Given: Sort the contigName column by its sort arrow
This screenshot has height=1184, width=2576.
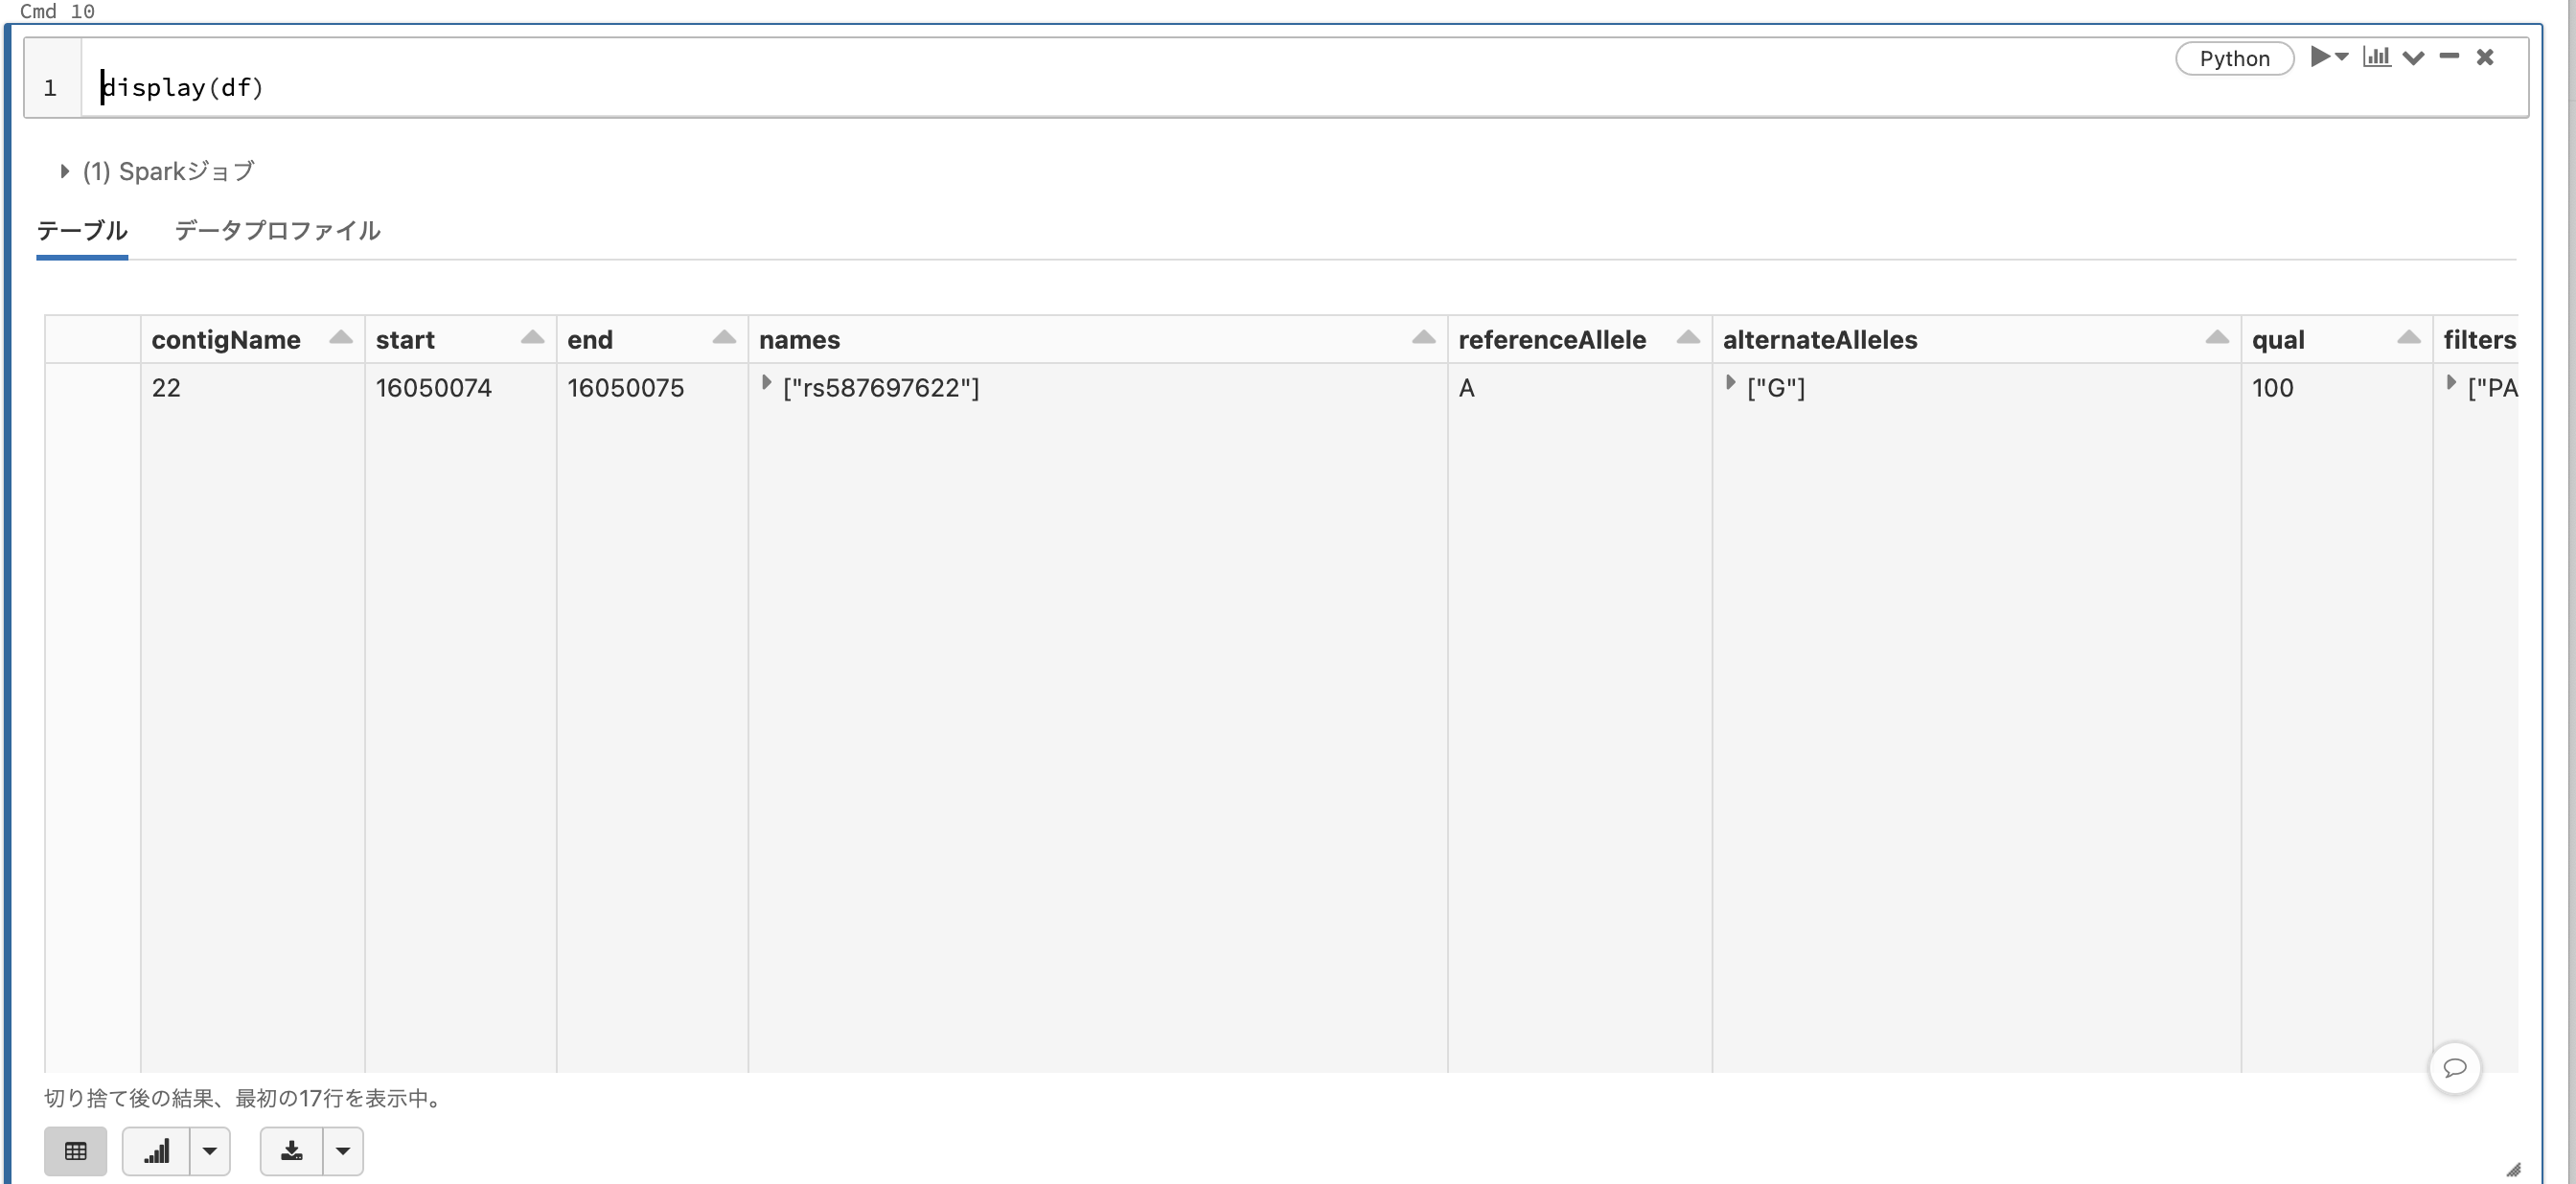Looking at the screenshot, I should (x=341, y=337).
